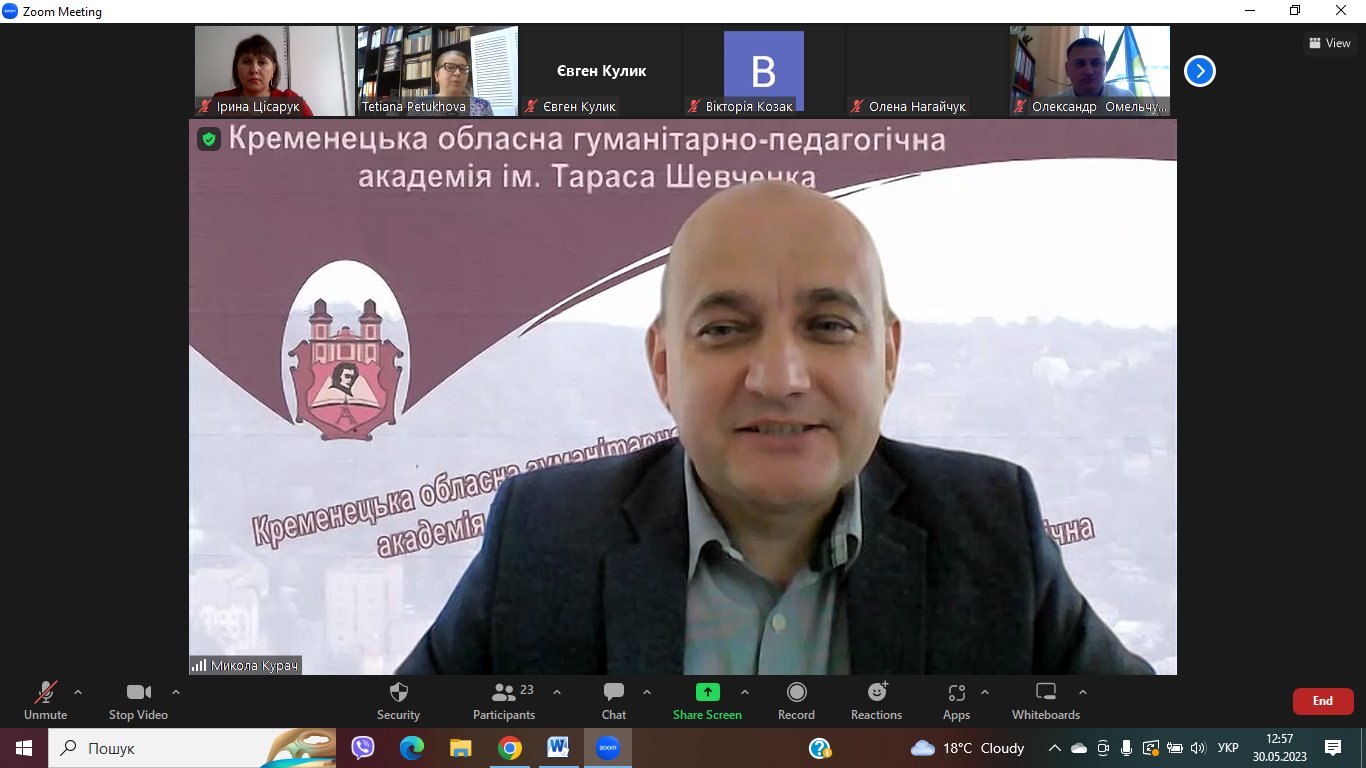Open the Reactions smiley menu
The image size is (1366, 768).
(876, 693)
